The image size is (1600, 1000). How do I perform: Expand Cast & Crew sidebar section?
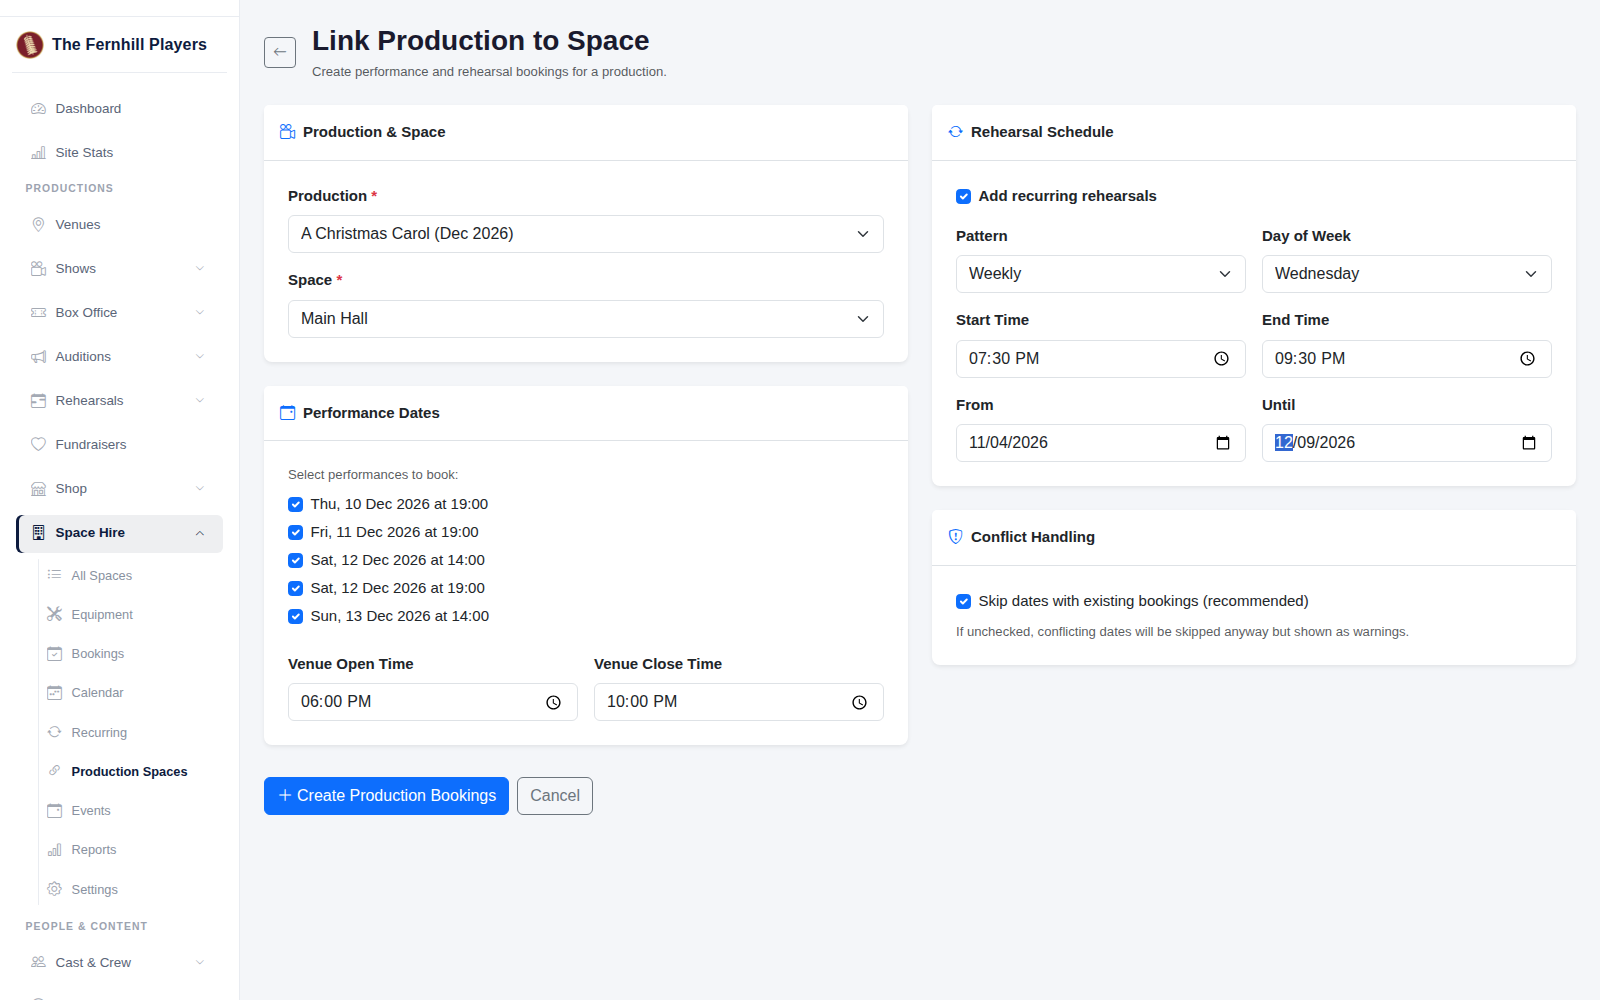(x=119, y=963)
